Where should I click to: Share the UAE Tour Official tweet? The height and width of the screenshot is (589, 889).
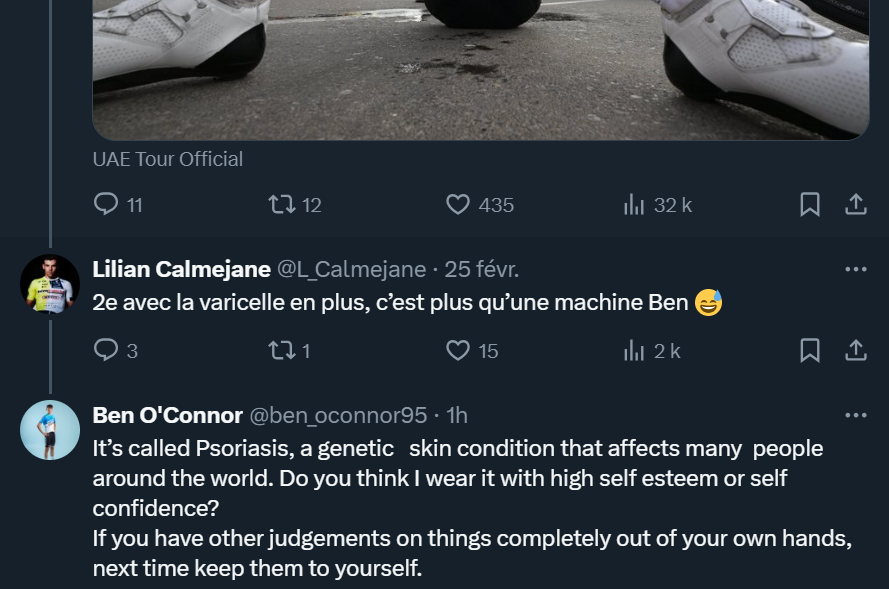point(856,205)
